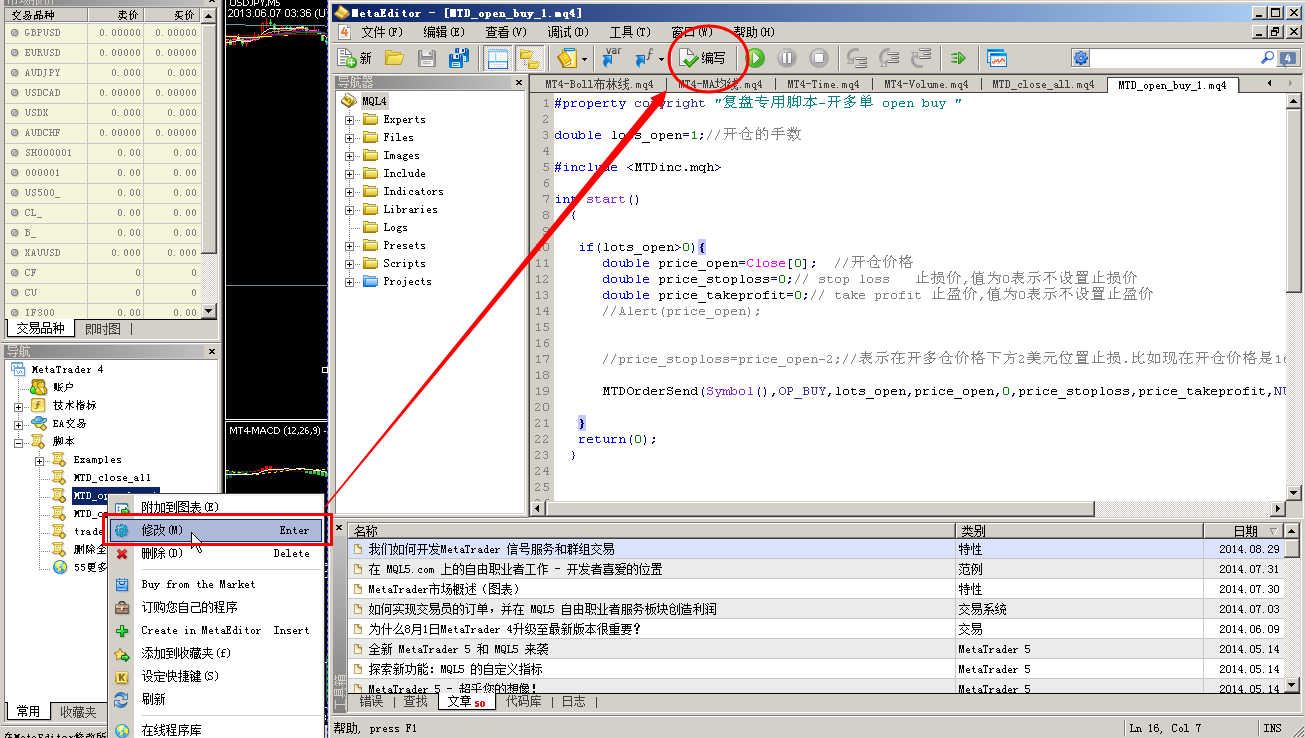Open article 我们如何开发MetaTrader 信号服务和群组交易
Image resolution: width=1305 pixels, height=738 pixels.
coord(491,549)
